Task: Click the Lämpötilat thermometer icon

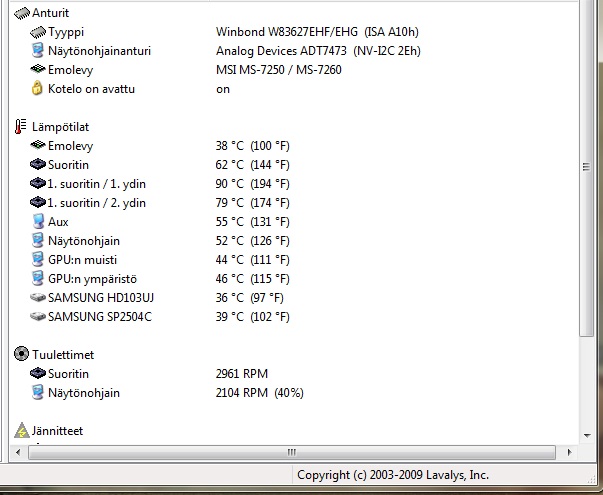Action: [x=20, y=127]
